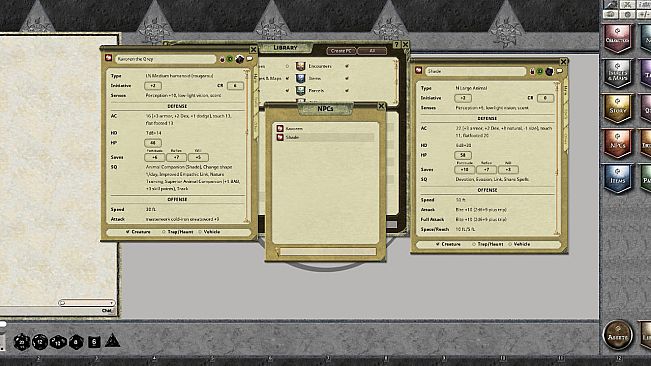Click the Create PC button in Library
Viewport: 651px width, 366px height.
341,51
